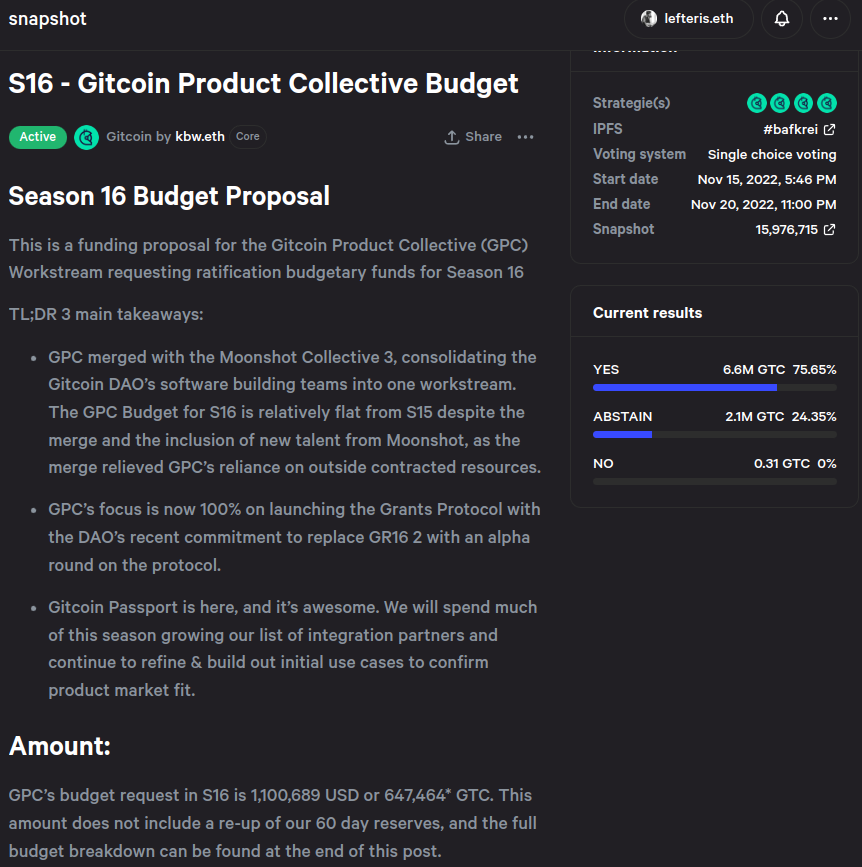Click the Core badge
The height and width of the screenshot is (867, 862).
point(248,137)
